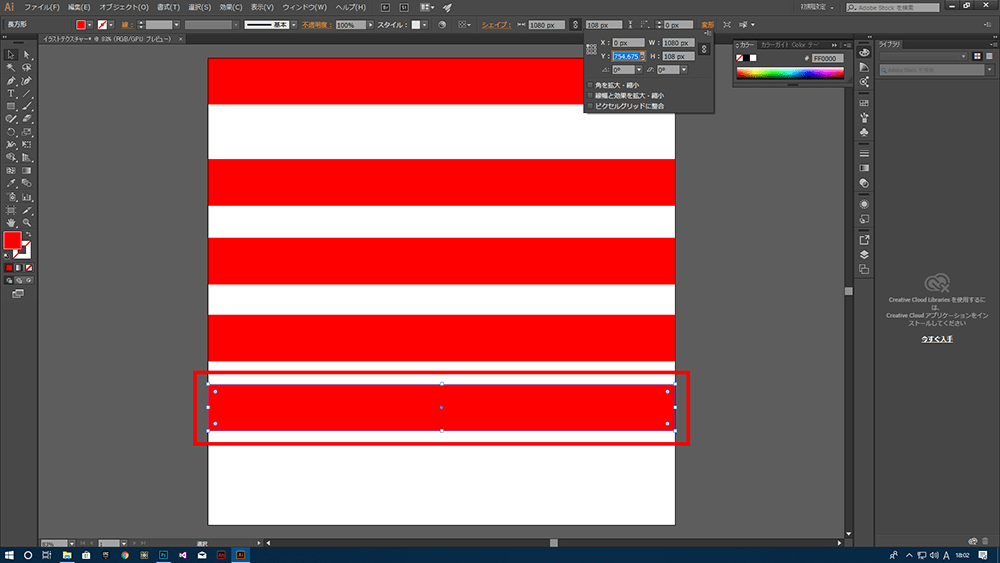1000x563 pixels.
Task: Click the white swatch in Color panel
Action: [753, 58]
